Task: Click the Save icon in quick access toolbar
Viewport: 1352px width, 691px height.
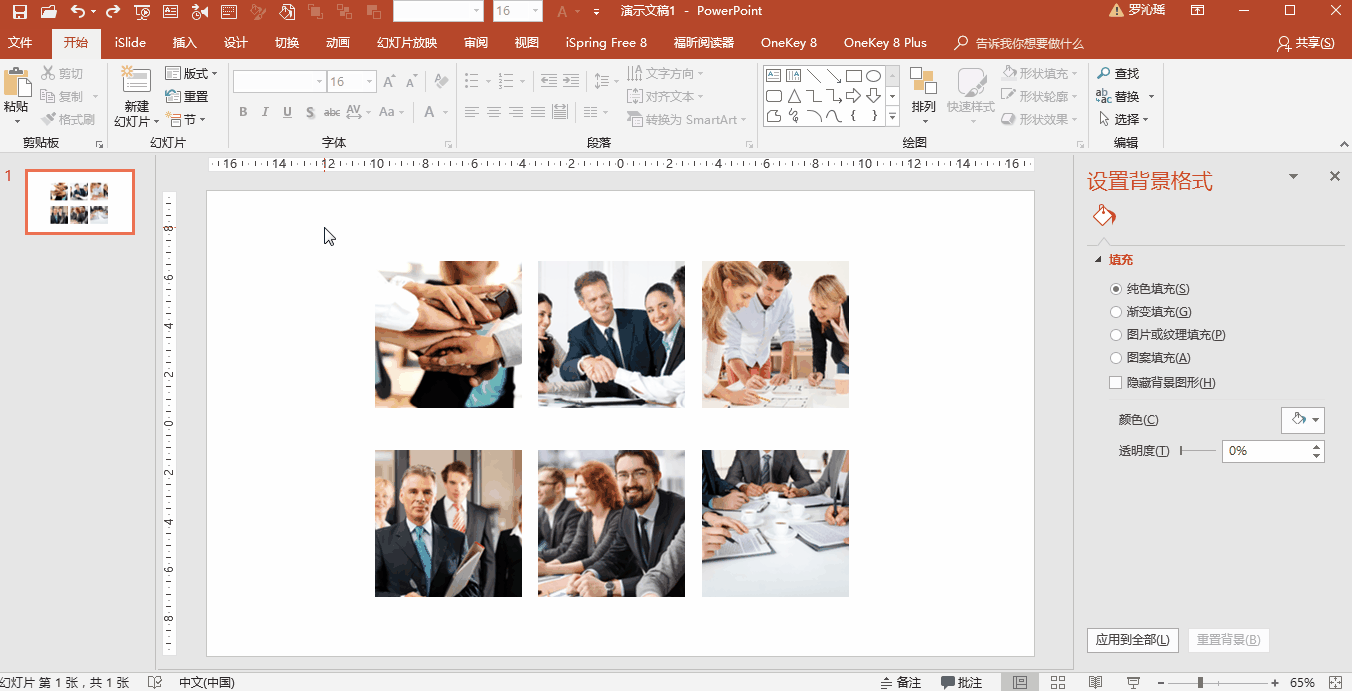Action: pos(20,11)
